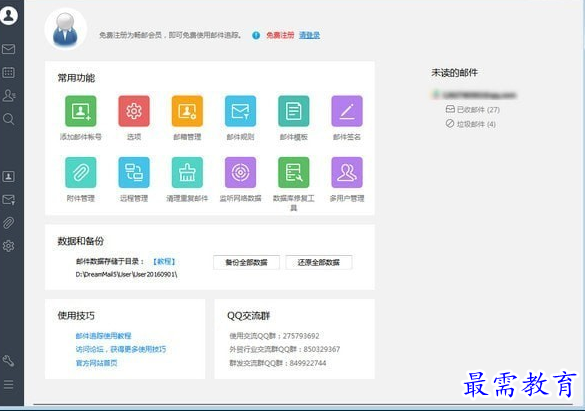Open the calendar icon in sidebar

pos(8,72)
